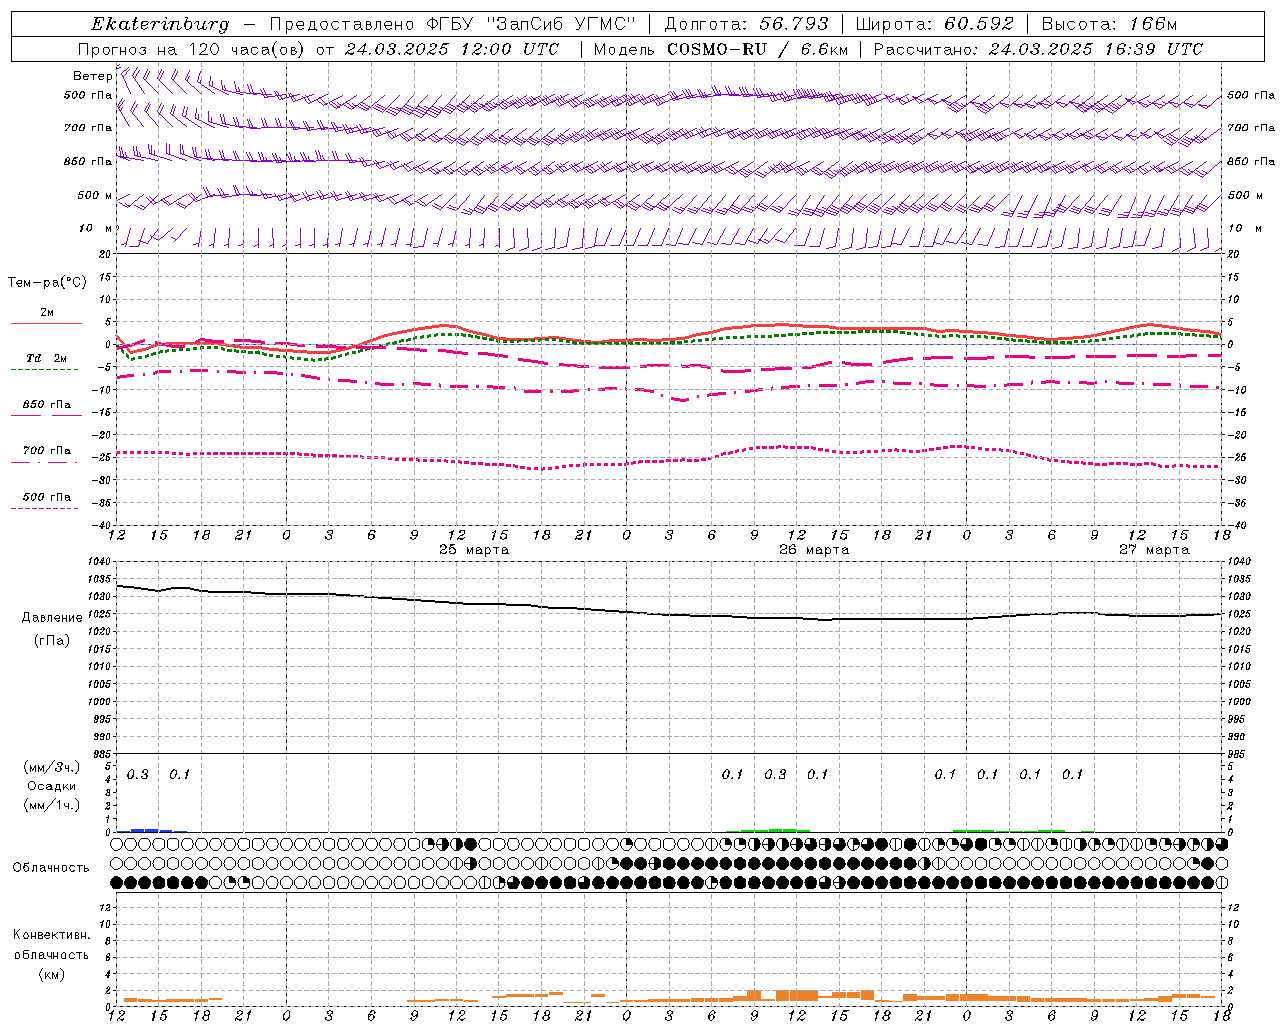Click the red solid legend line under '2м'
This screenshot has width=1280, height=1024.
(x=46, y=323)
